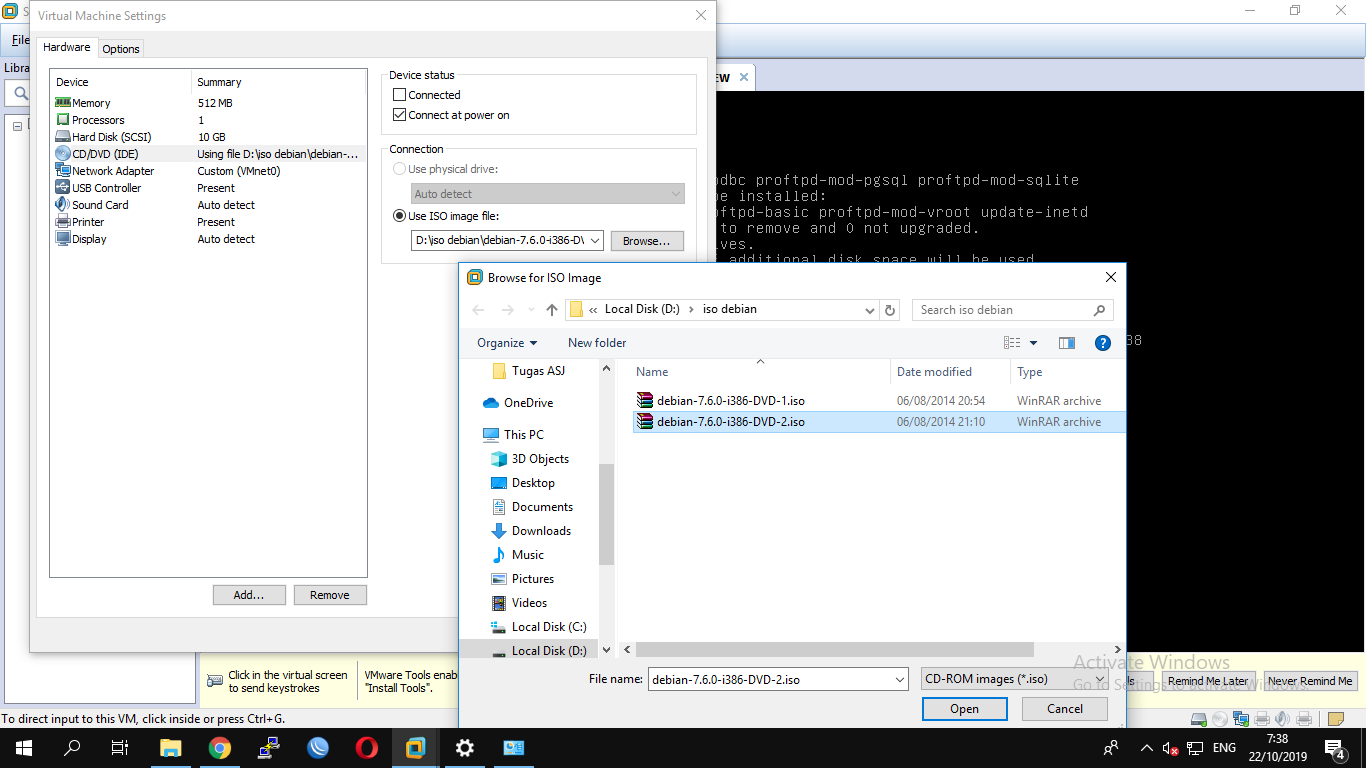Image resolution: width=1366 pixels, height=768 pixels.
Task: Open Windows Settings from the taskbar
Action: click(x=464, y=748)
